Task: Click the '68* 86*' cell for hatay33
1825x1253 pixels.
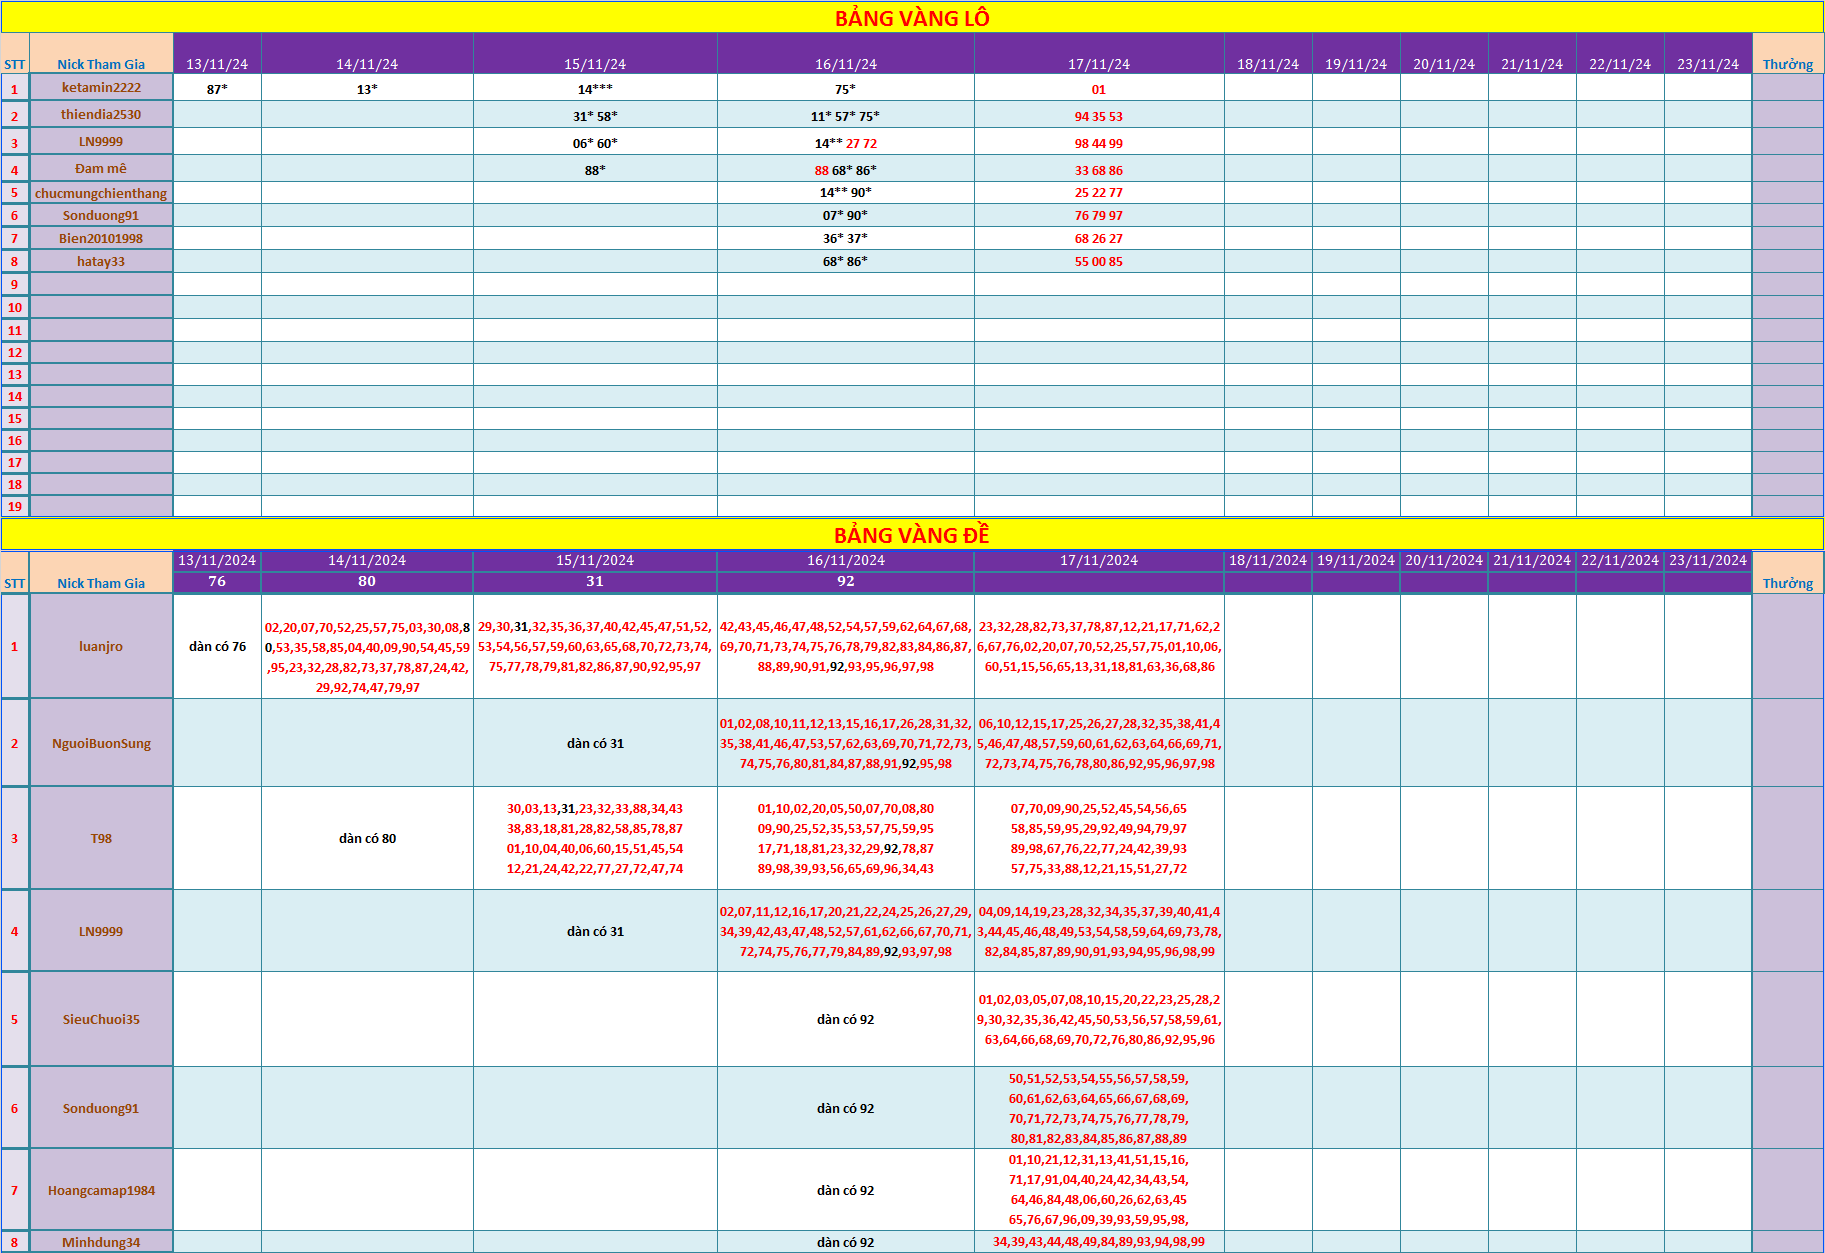Action: point(845,261)
